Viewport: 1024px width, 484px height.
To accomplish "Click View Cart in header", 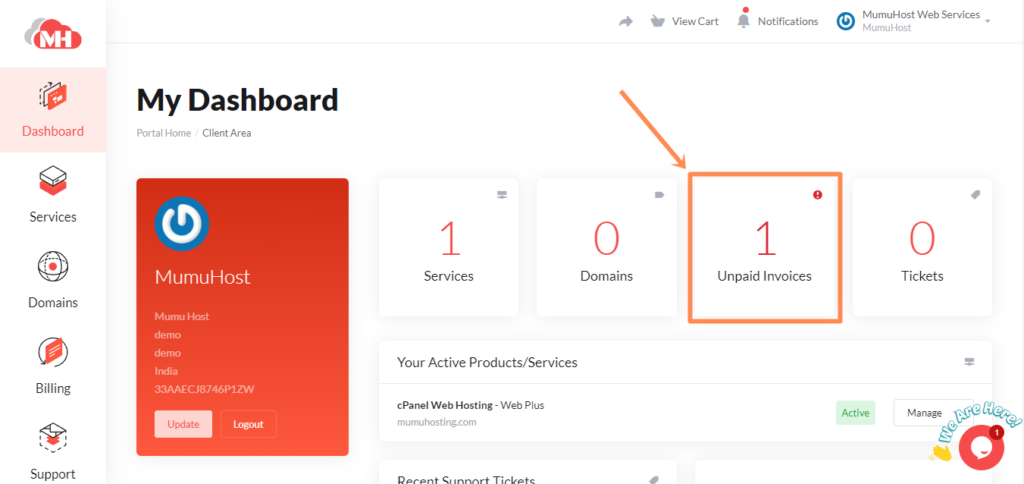I will (684, 21).
